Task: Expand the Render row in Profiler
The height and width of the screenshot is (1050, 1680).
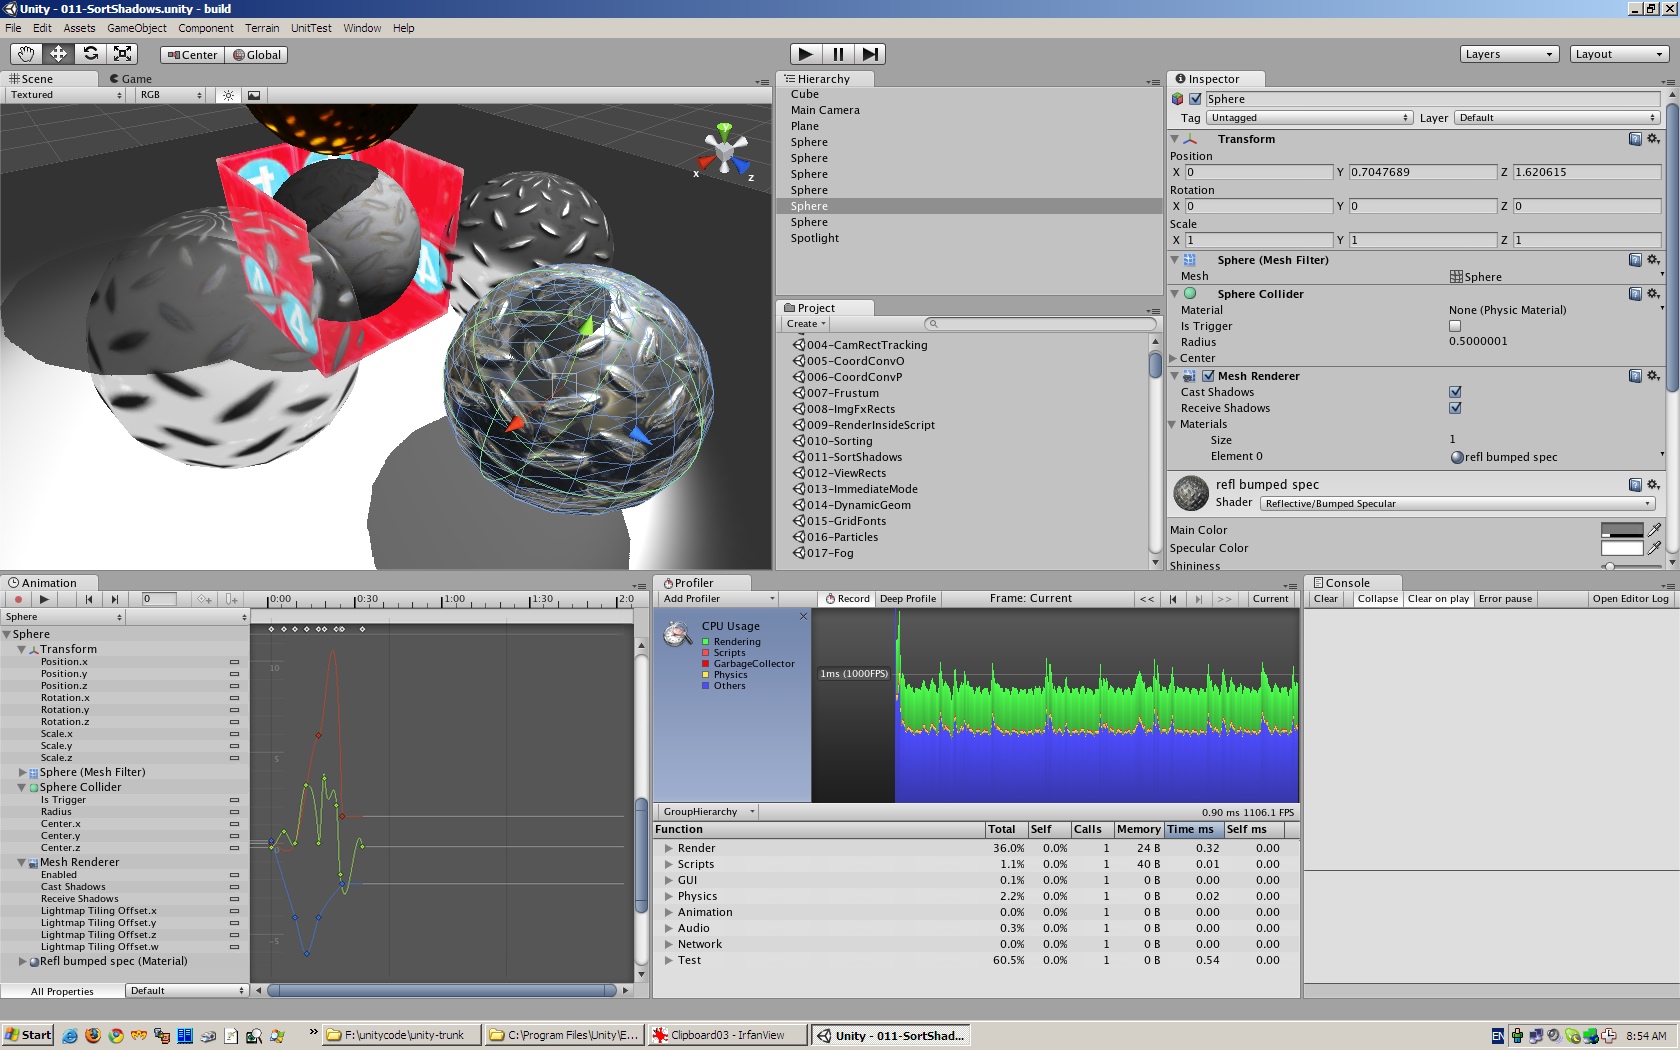Action: click(x=669, y=848)
